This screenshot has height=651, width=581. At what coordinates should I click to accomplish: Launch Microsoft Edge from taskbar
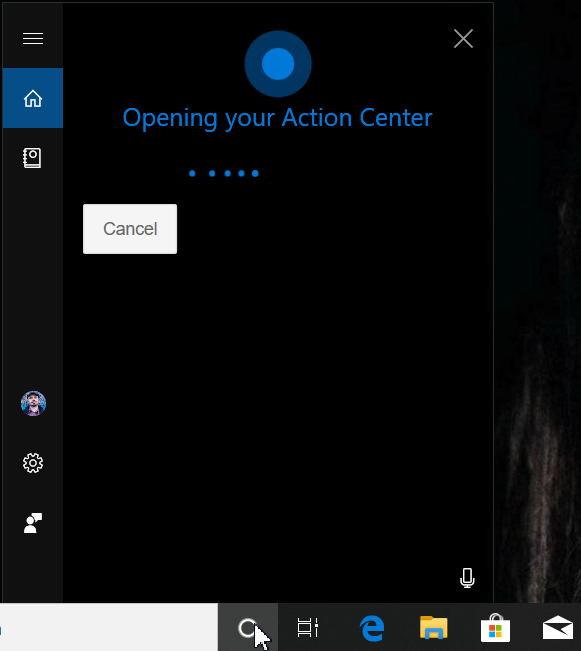pos(372,628)
